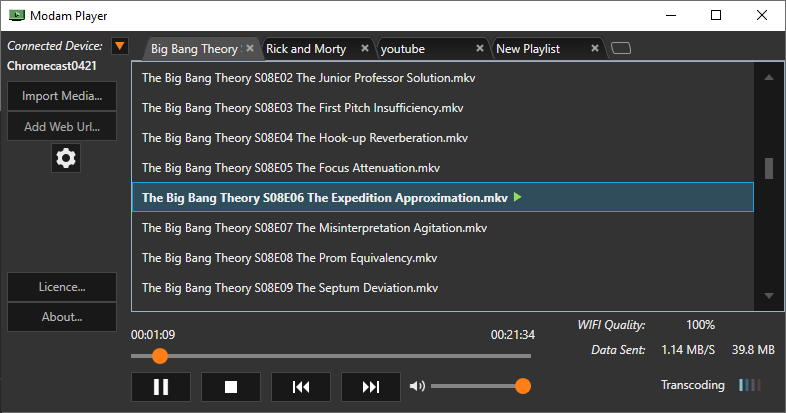
Task: Click the volume slider handle
Action: (522, 387)
